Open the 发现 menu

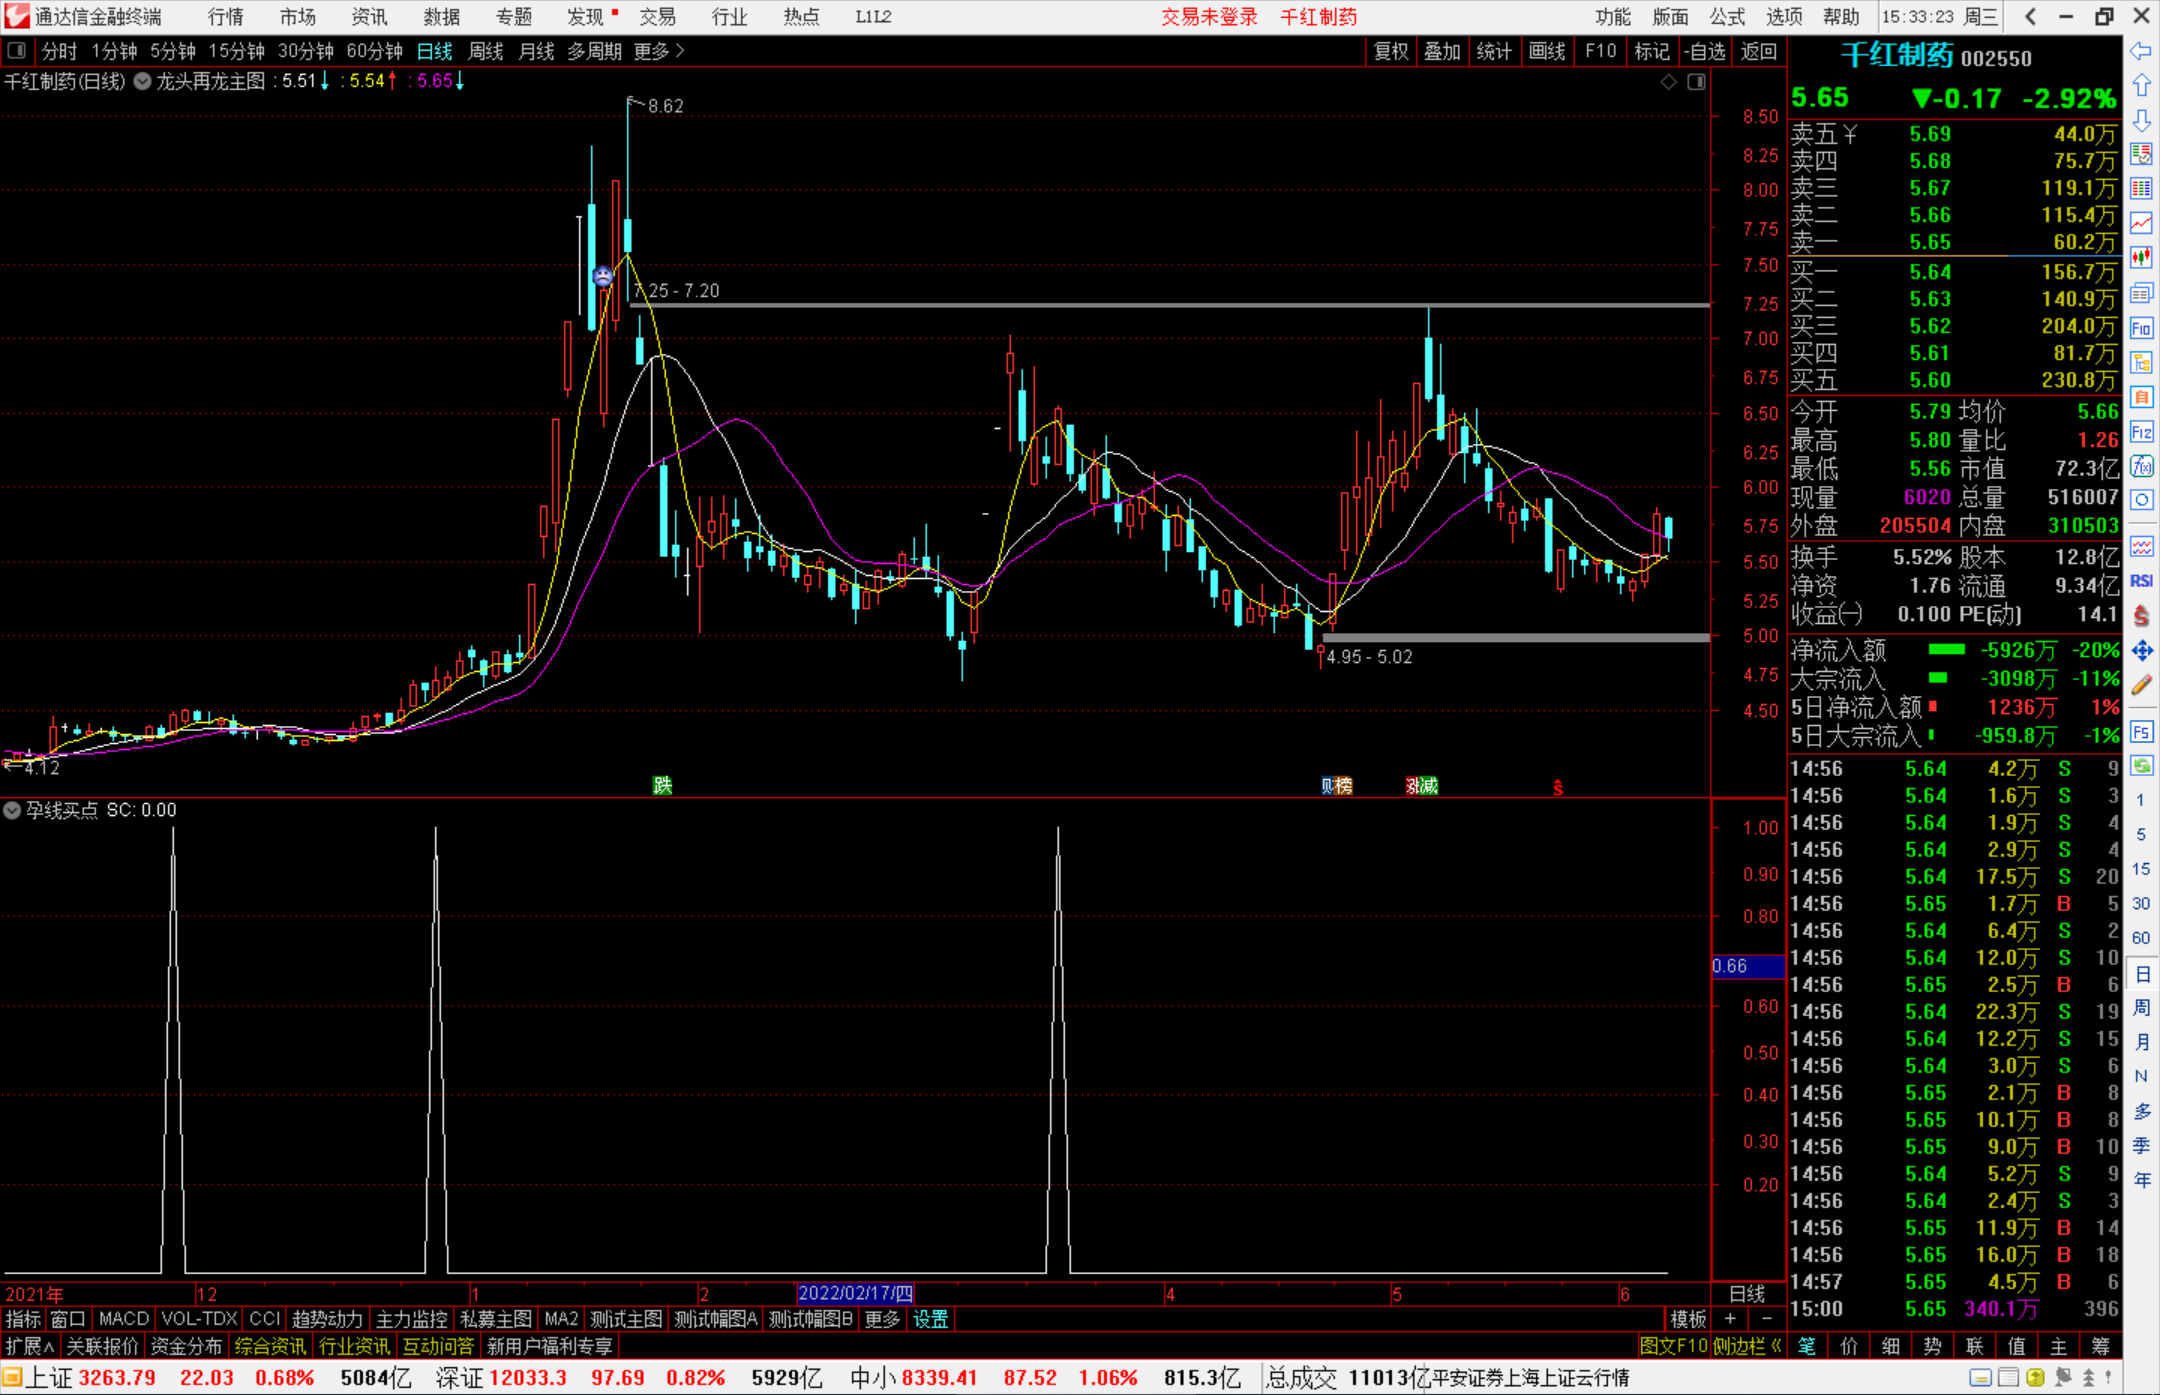[x=586, y=17]
